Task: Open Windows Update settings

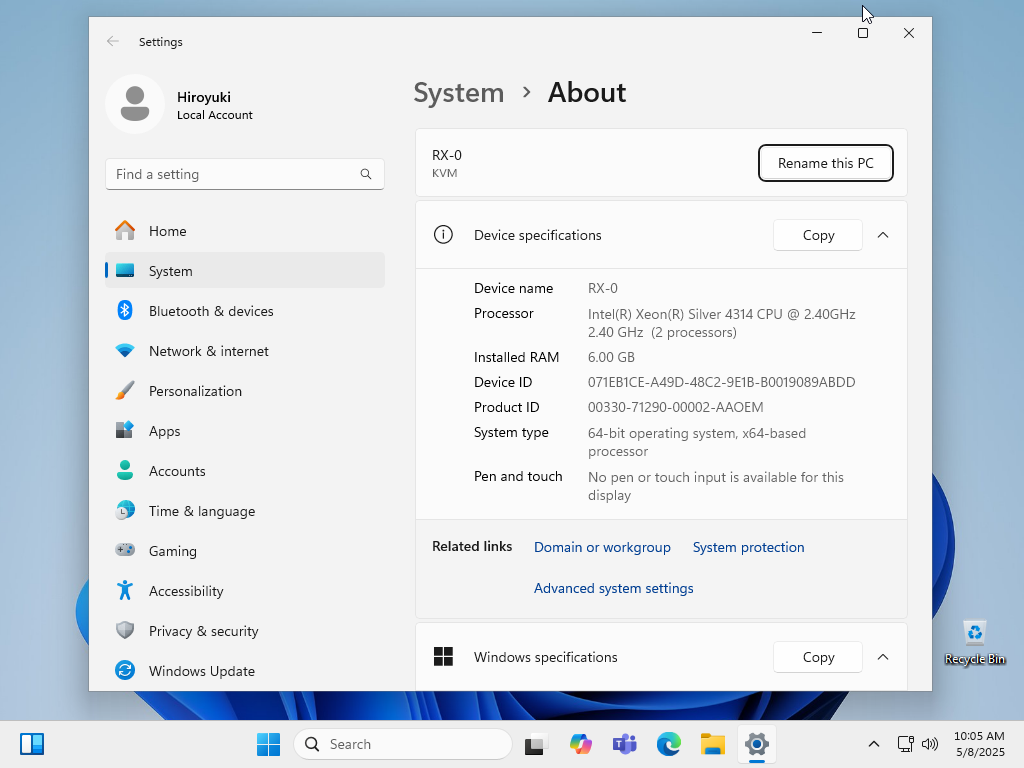Action: click(x=245, y=671)
